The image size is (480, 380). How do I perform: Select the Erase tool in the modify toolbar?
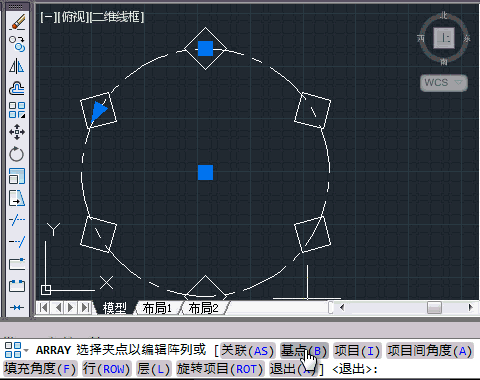click(x=17, y=22)
